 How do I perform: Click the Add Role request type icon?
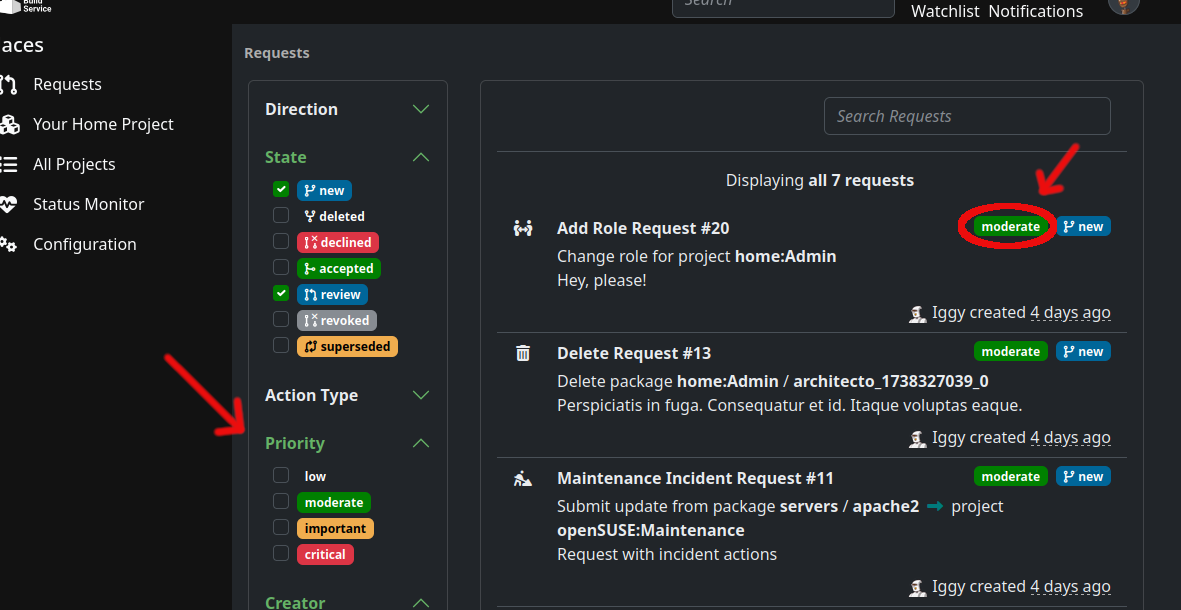pos(523,227)
